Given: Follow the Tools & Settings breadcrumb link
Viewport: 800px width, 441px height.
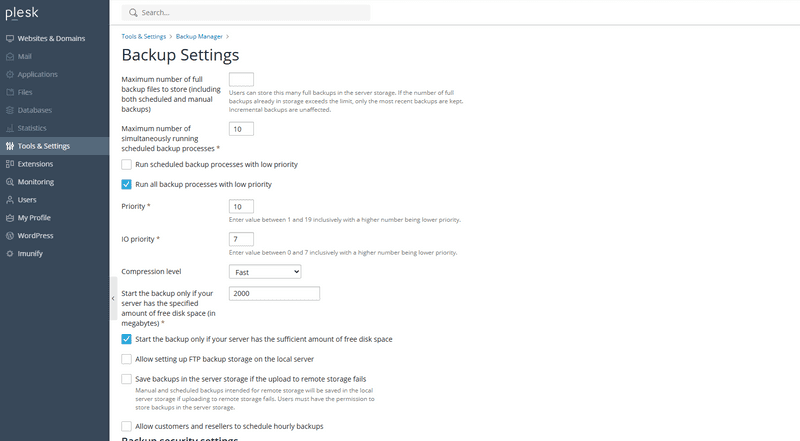Looking at the screenshot, I should coord(144,36).
